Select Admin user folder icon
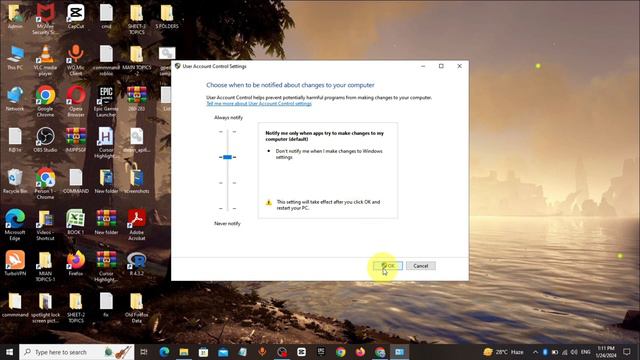Image resolution: width=640 pixels, height=360 pixels. [x=15, y=16]
